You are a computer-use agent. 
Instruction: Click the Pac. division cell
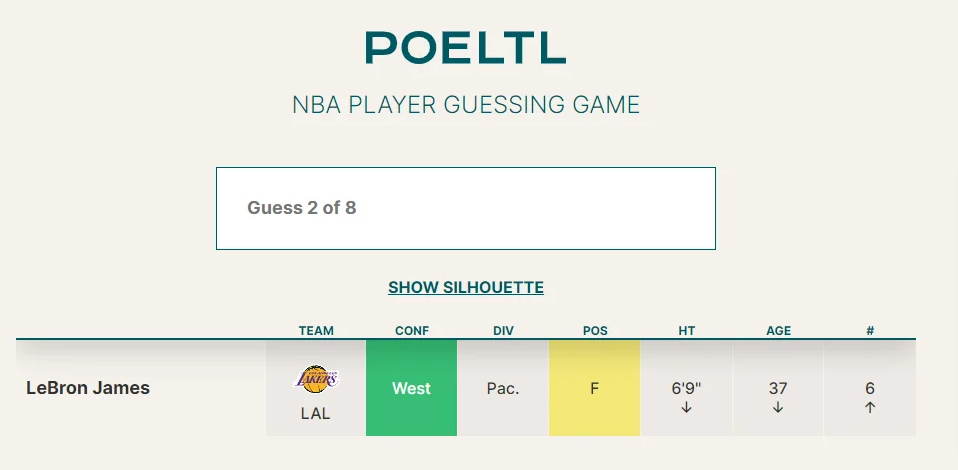click(x=503, y=388)
